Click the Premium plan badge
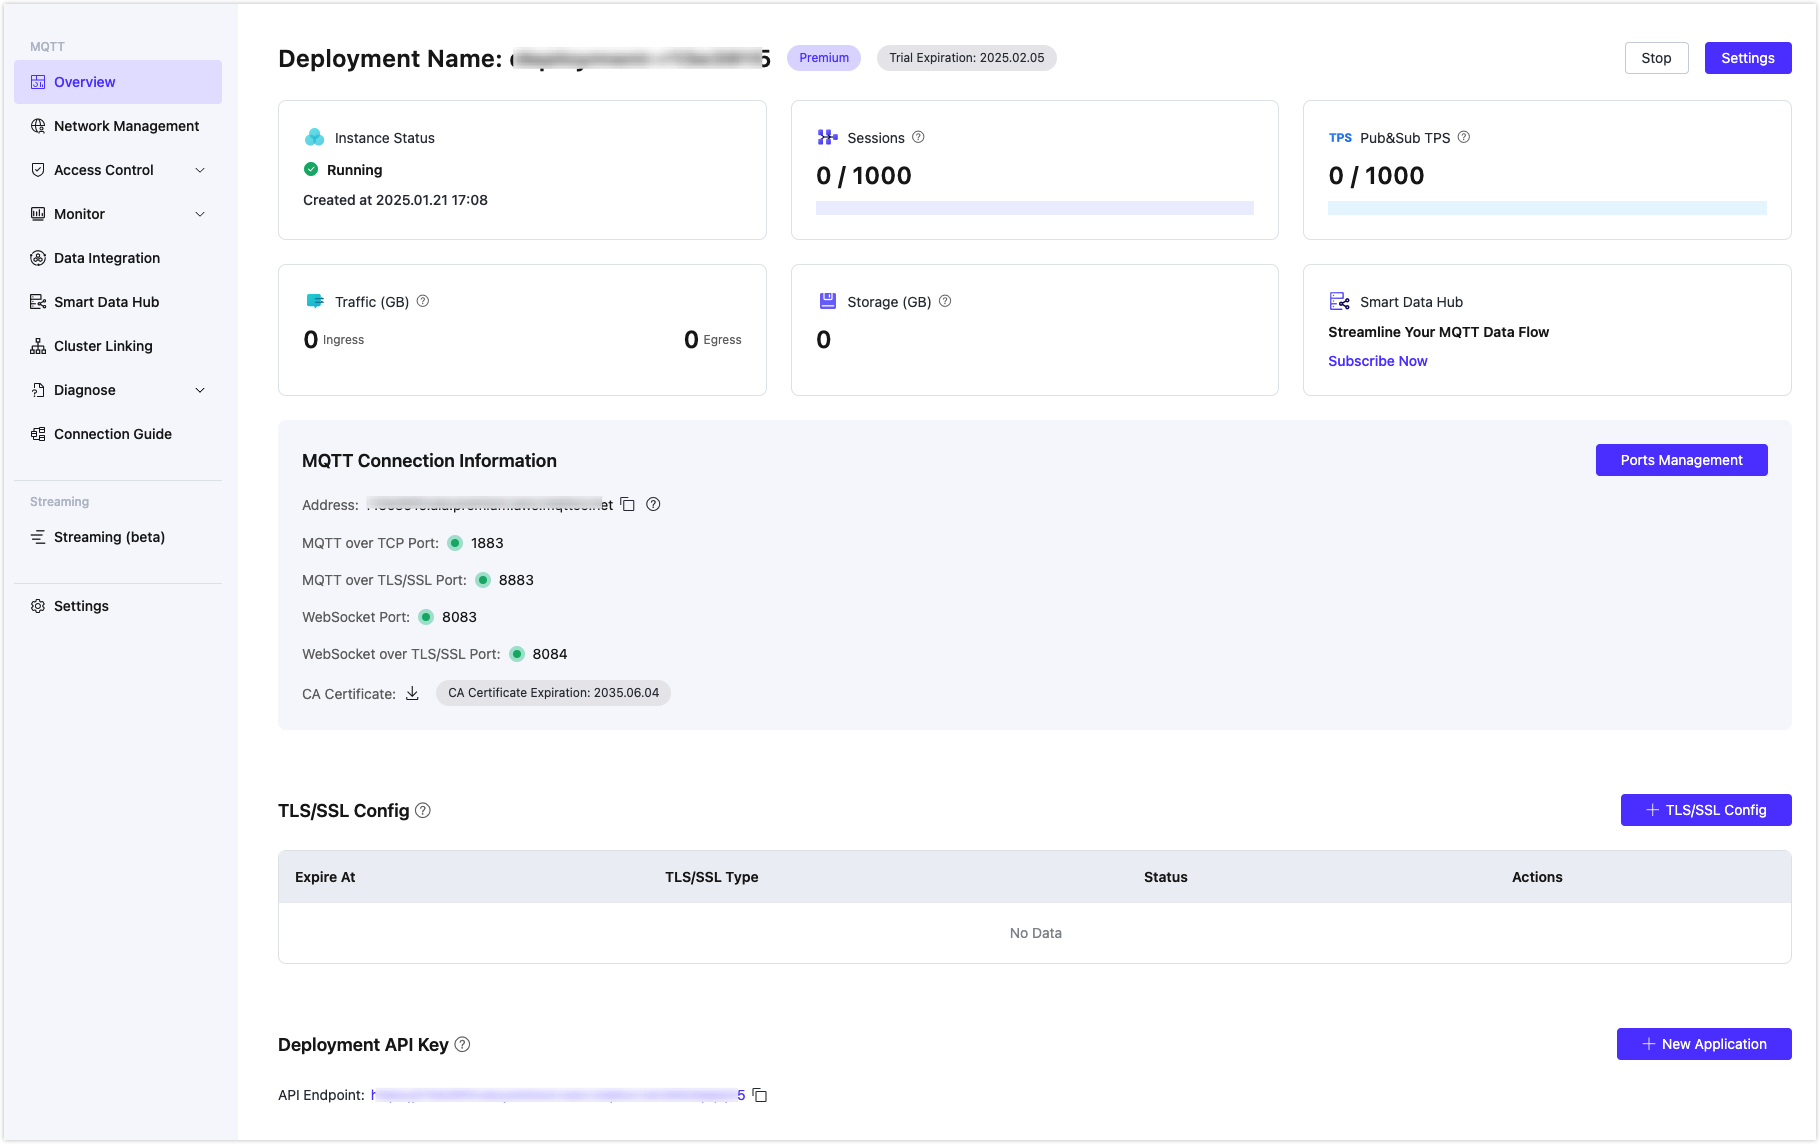Image resolution: width=1820 pixels, height=1144 pixels. coord(824,58)
